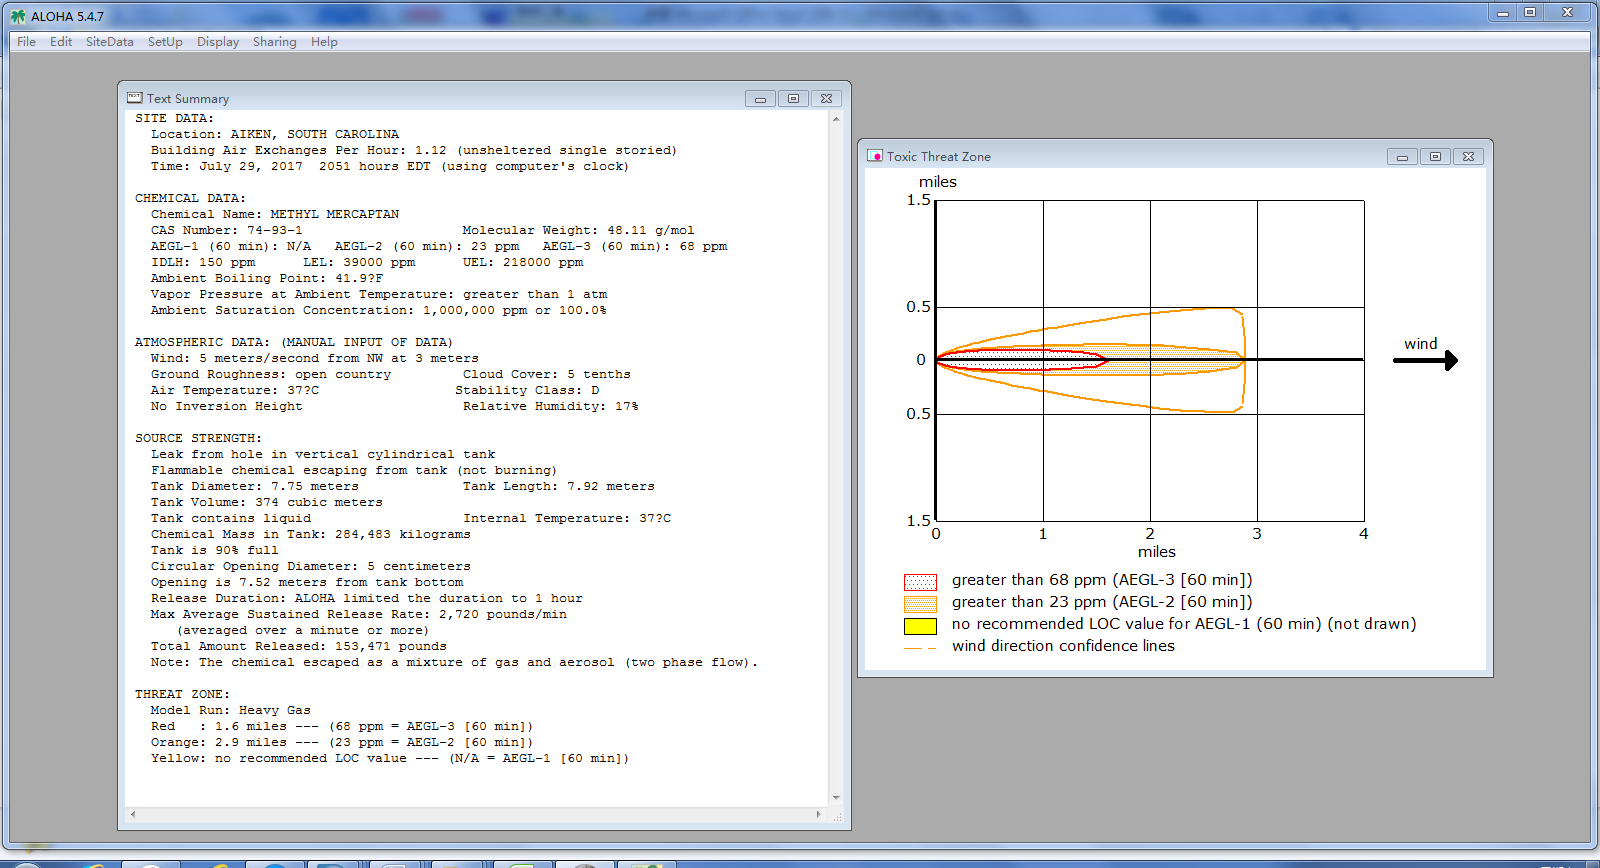
Task: Click the 'Orange: 2.9 miles' threat line
Action: (x=342, y=742)
